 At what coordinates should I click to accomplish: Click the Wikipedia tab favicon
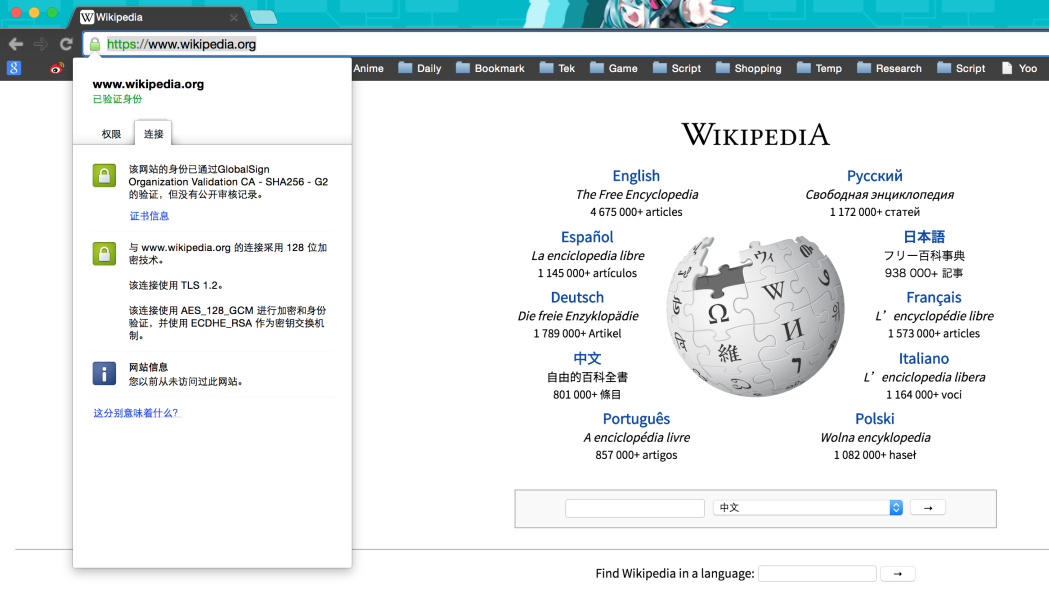[x=87, y=17]
